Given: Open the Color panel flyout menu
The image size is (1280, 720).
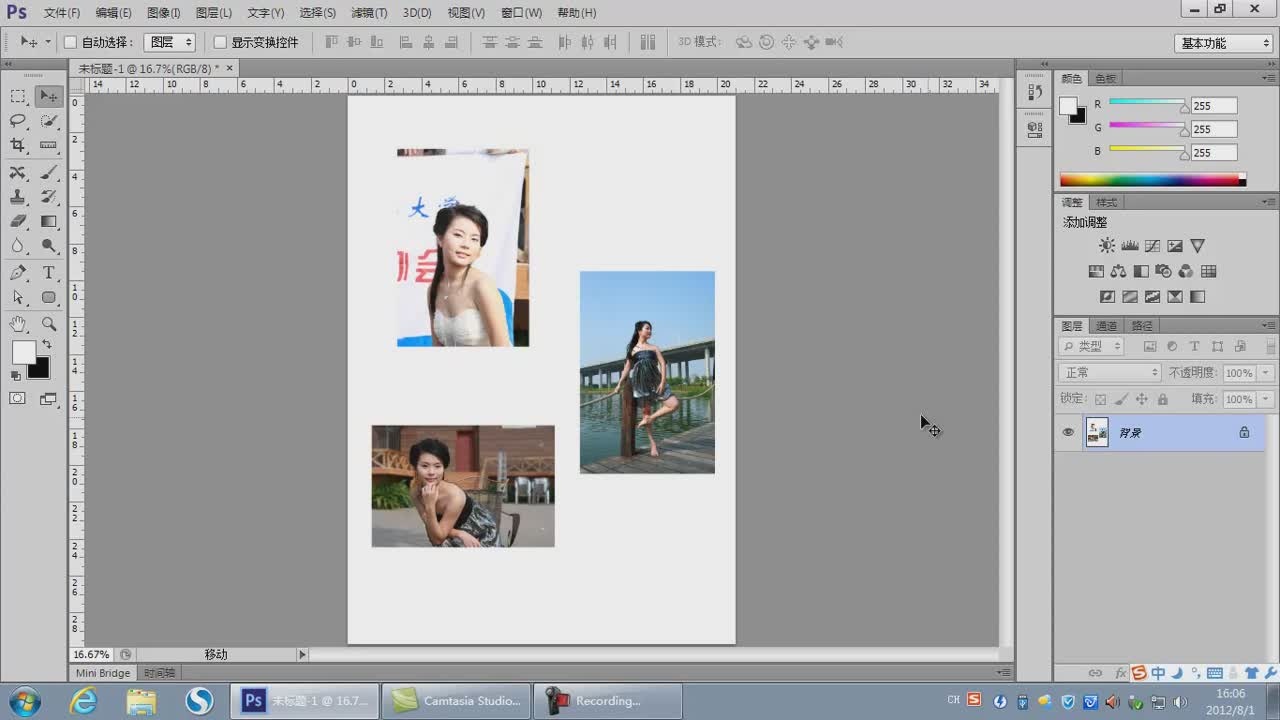Looking at the screenshot, I should tap(1268, 78).
